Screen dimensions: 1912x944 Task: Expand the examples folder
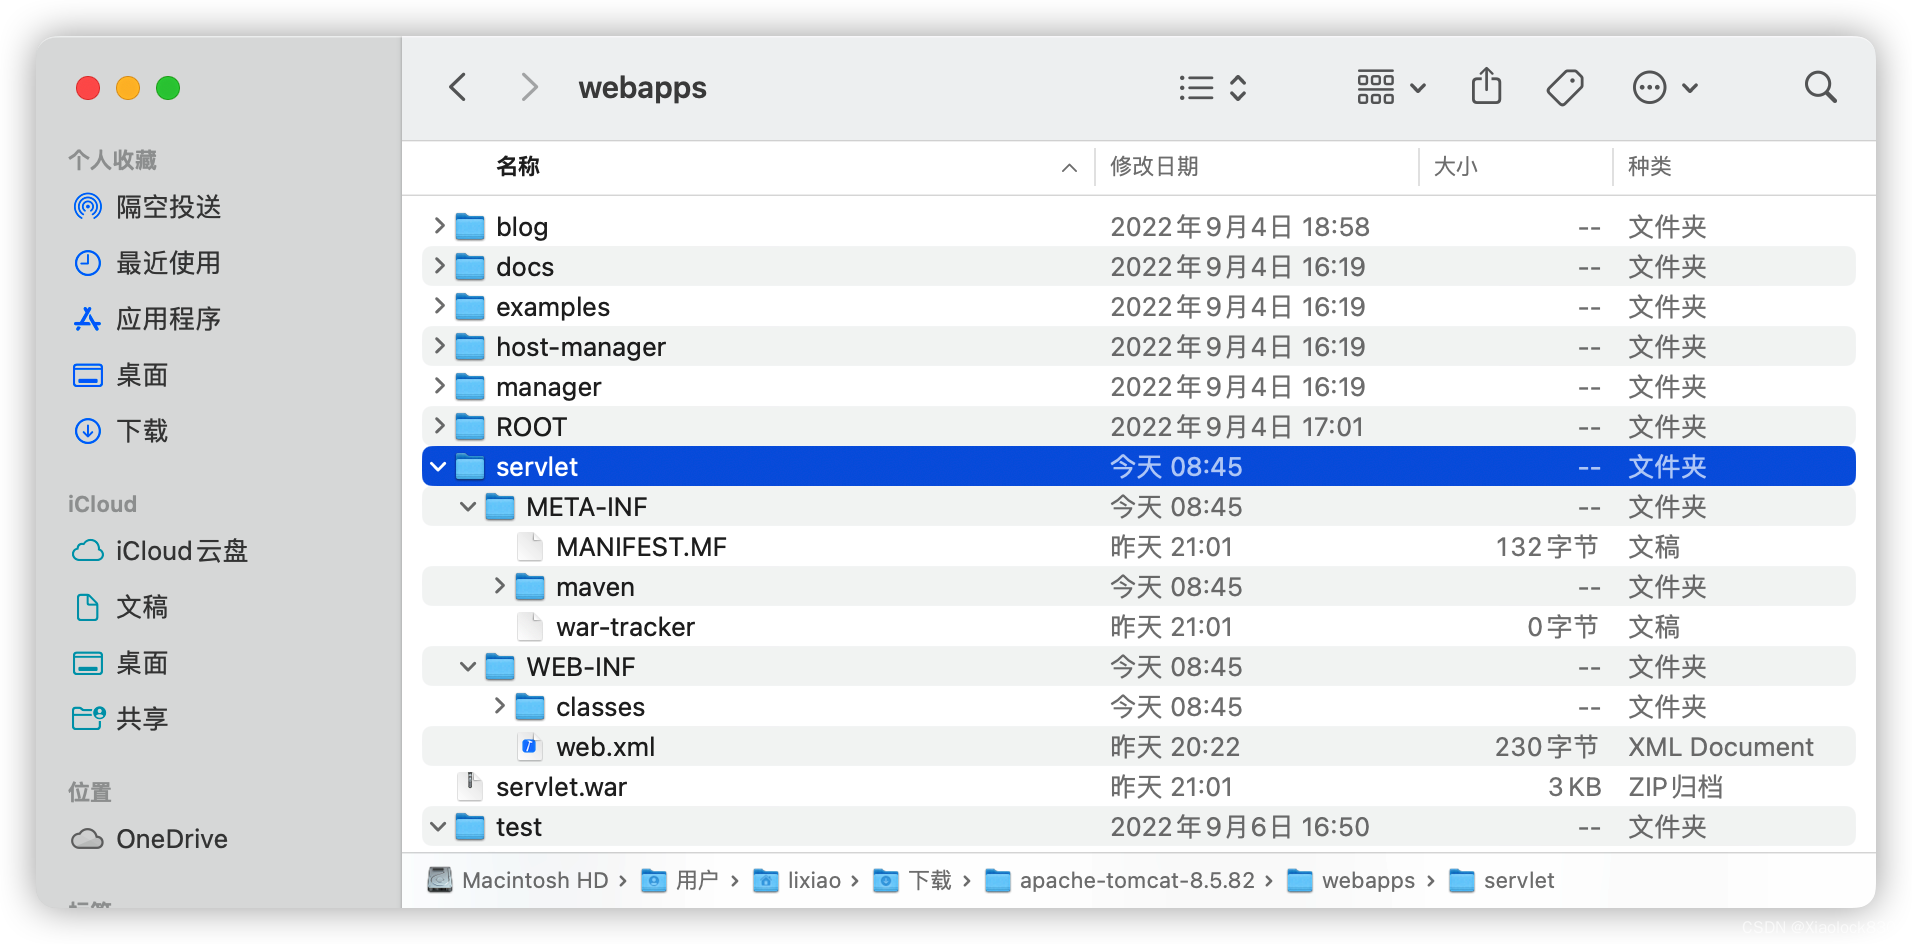(439, 306)
